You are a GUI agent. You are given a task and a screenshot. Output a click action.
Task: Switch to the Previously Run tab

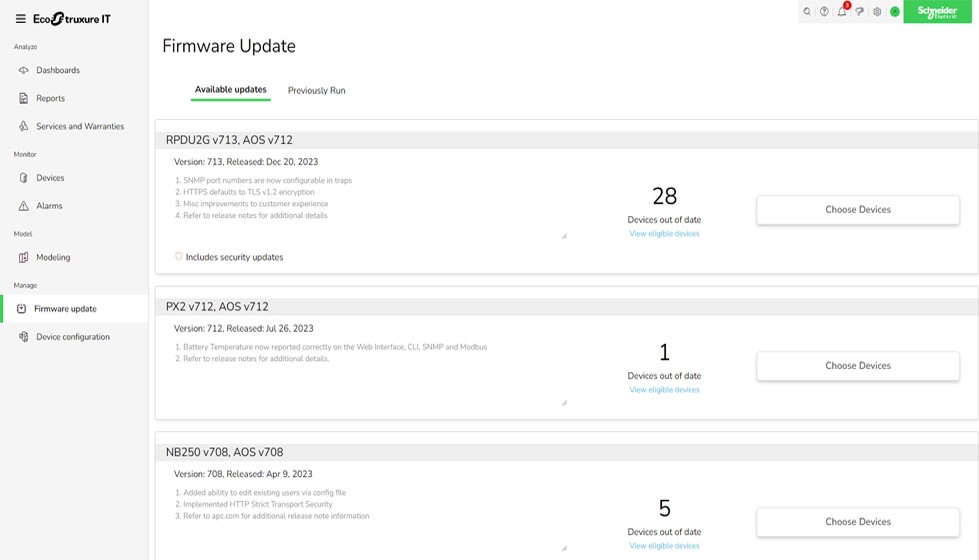(x=316, y=91)
